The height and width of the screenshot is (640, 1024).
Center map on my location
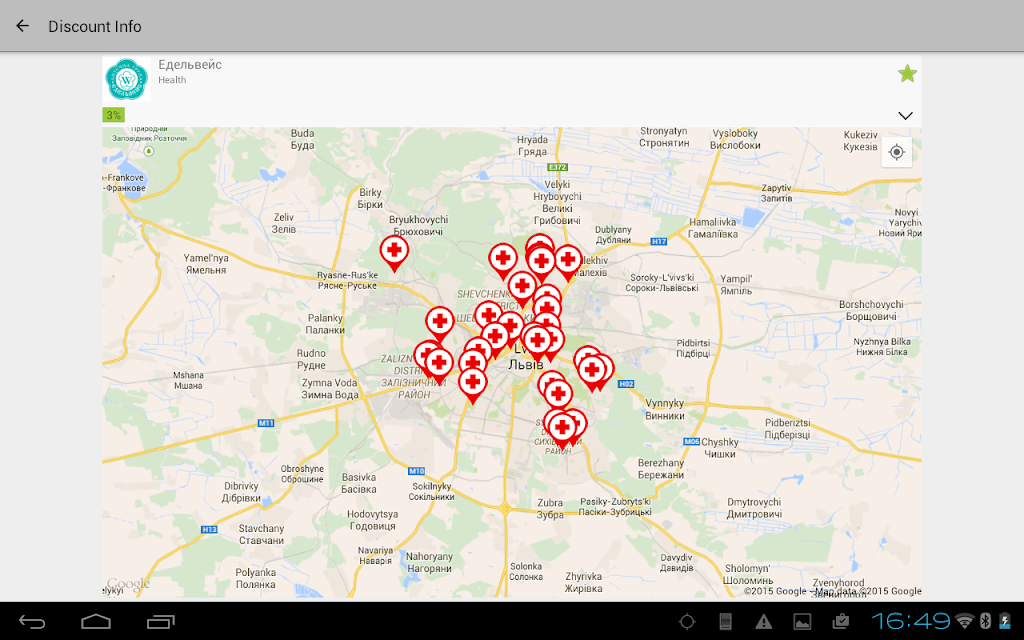coord(897,152)
